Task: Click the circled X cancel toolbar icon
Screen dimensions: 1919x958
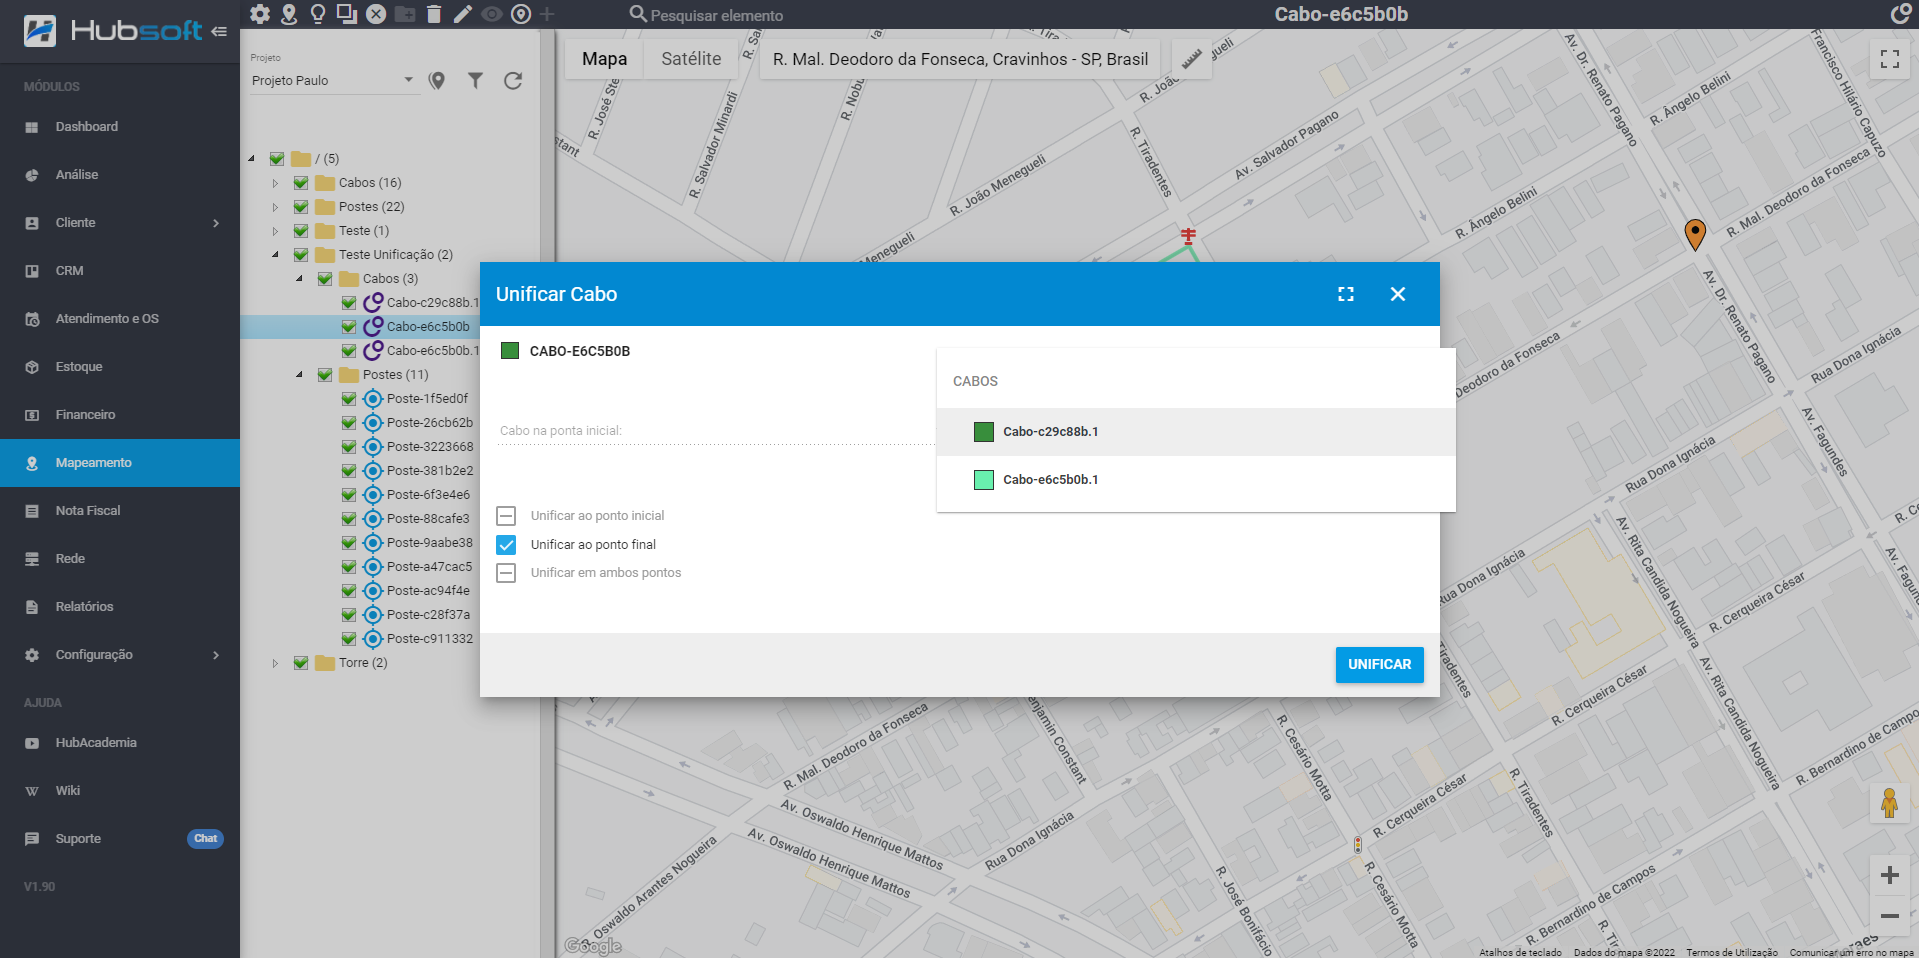Action: (376, 14)
